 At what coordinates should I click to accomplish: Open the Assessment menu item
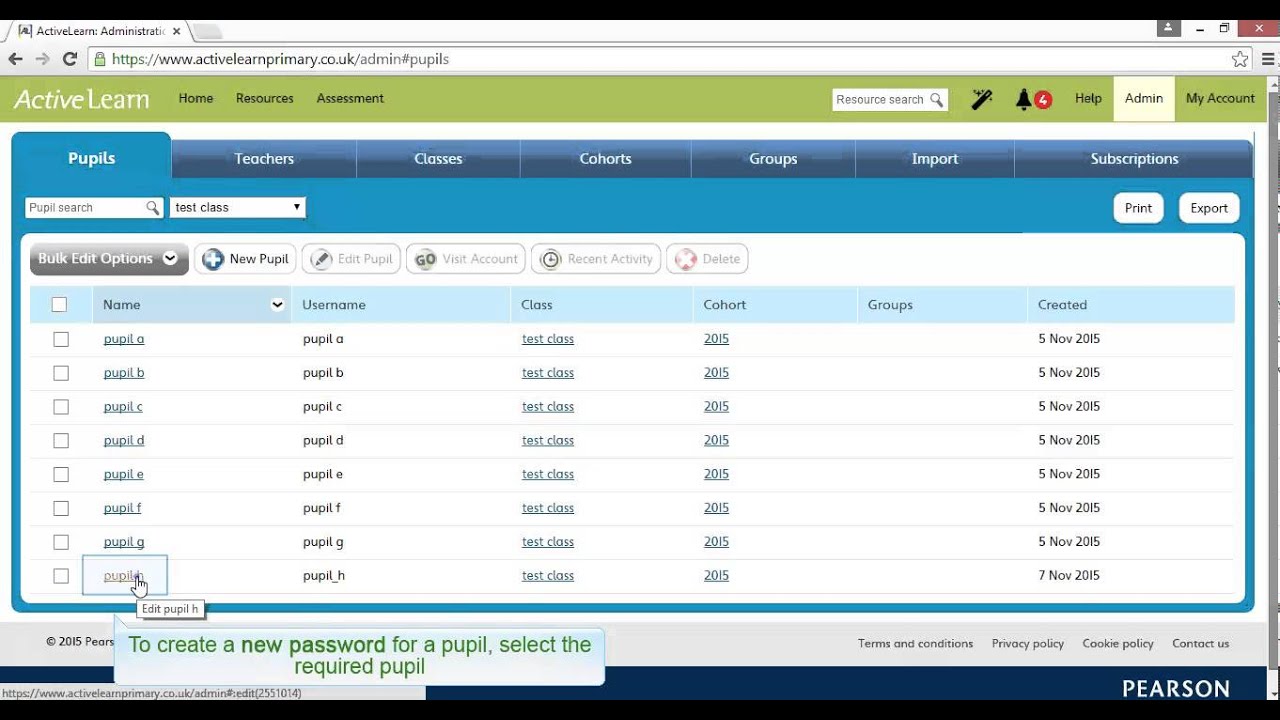(x=350, y=99)
